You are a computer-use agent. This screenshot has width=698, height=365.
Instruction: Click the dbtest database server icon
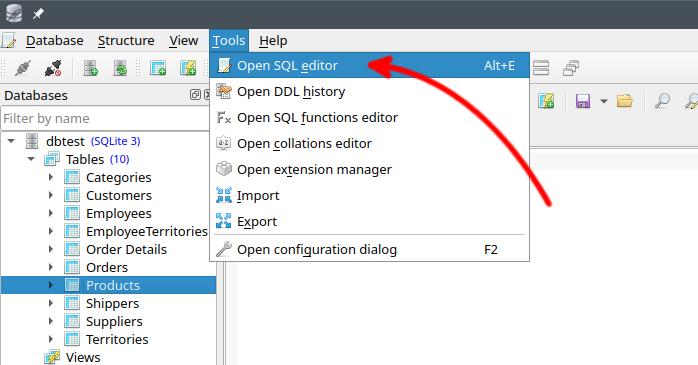coord(32,141)
